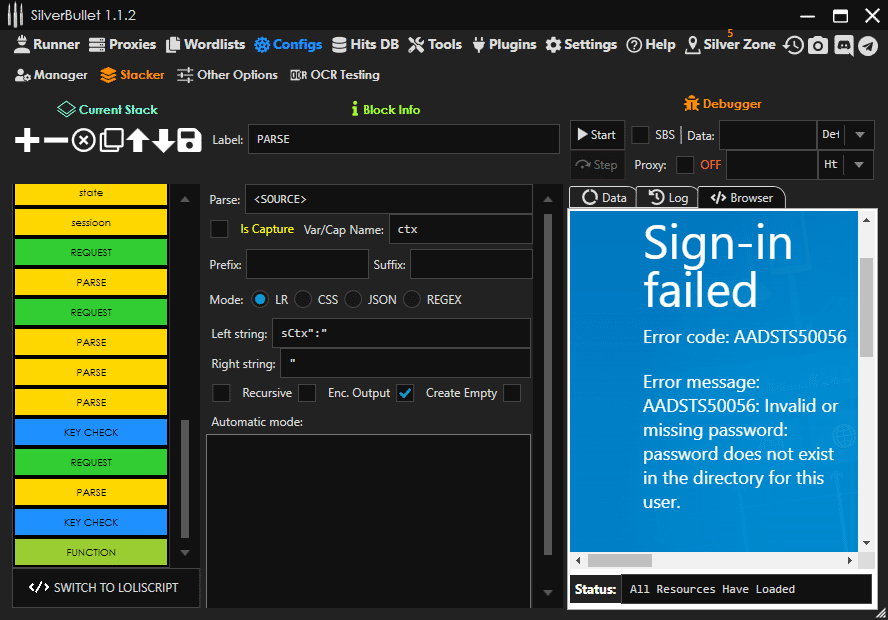
Task: Click the debugger Data input field
Action: (767, 135)
